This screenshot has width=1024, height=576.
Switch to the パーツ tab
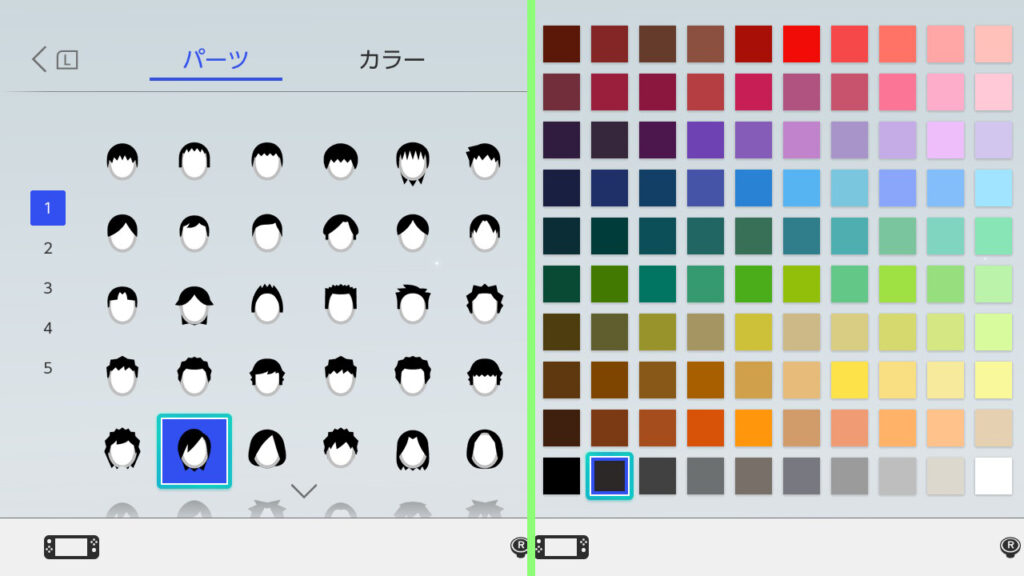(216, 59)
